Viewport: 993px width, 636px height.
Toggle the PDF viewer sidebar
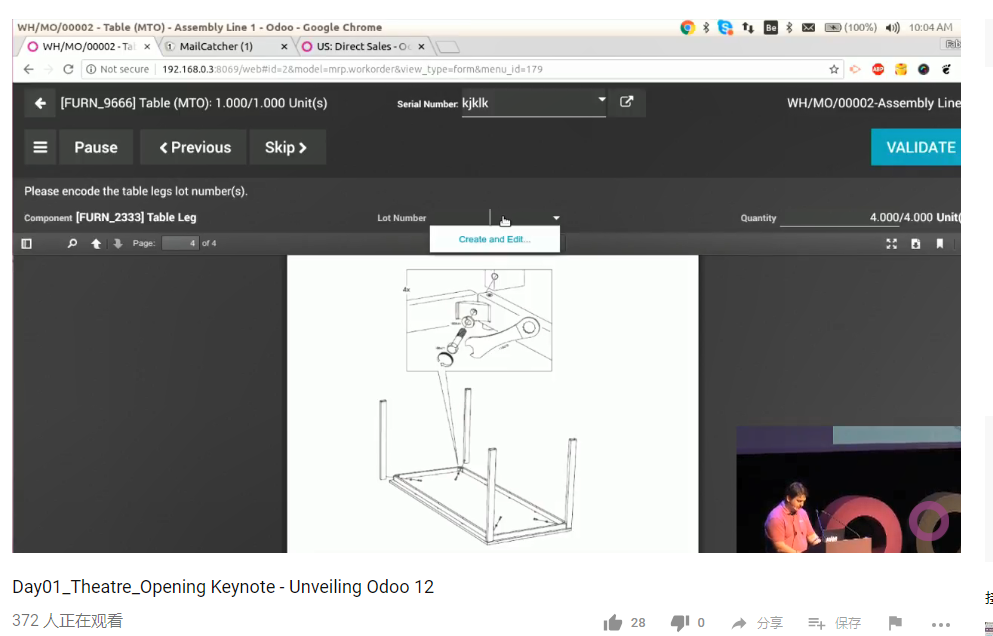point(27,243)
